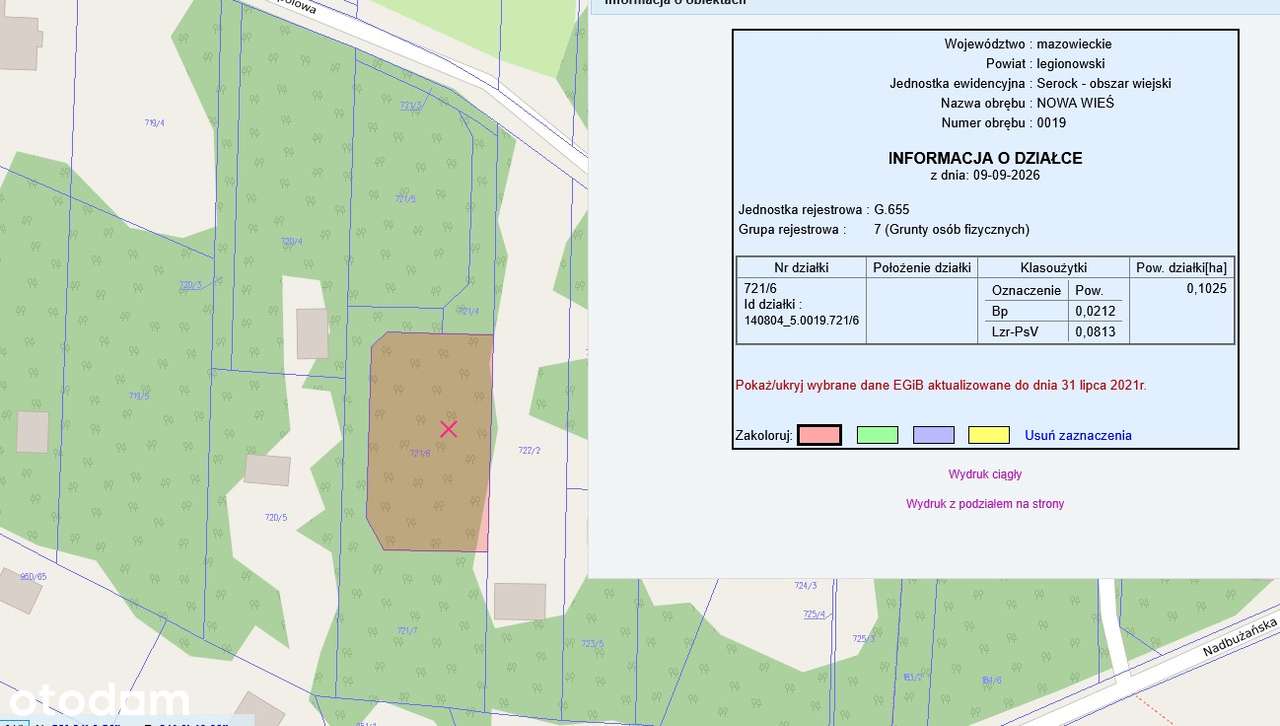Viewport: 1280px width, 726px height.
Task: Select the green highlight color swatch
Action: pyautogui.click(x=877, y=435)
